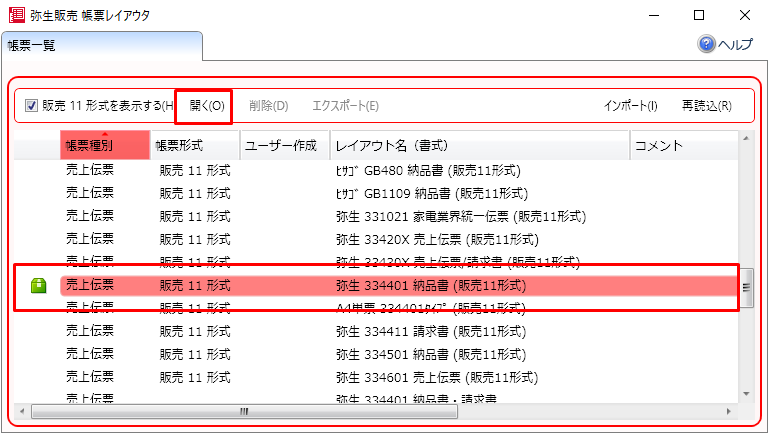Click the 再読込(R) button
Image resolution: width=769 pixels, height=434 pixels.
707,106
